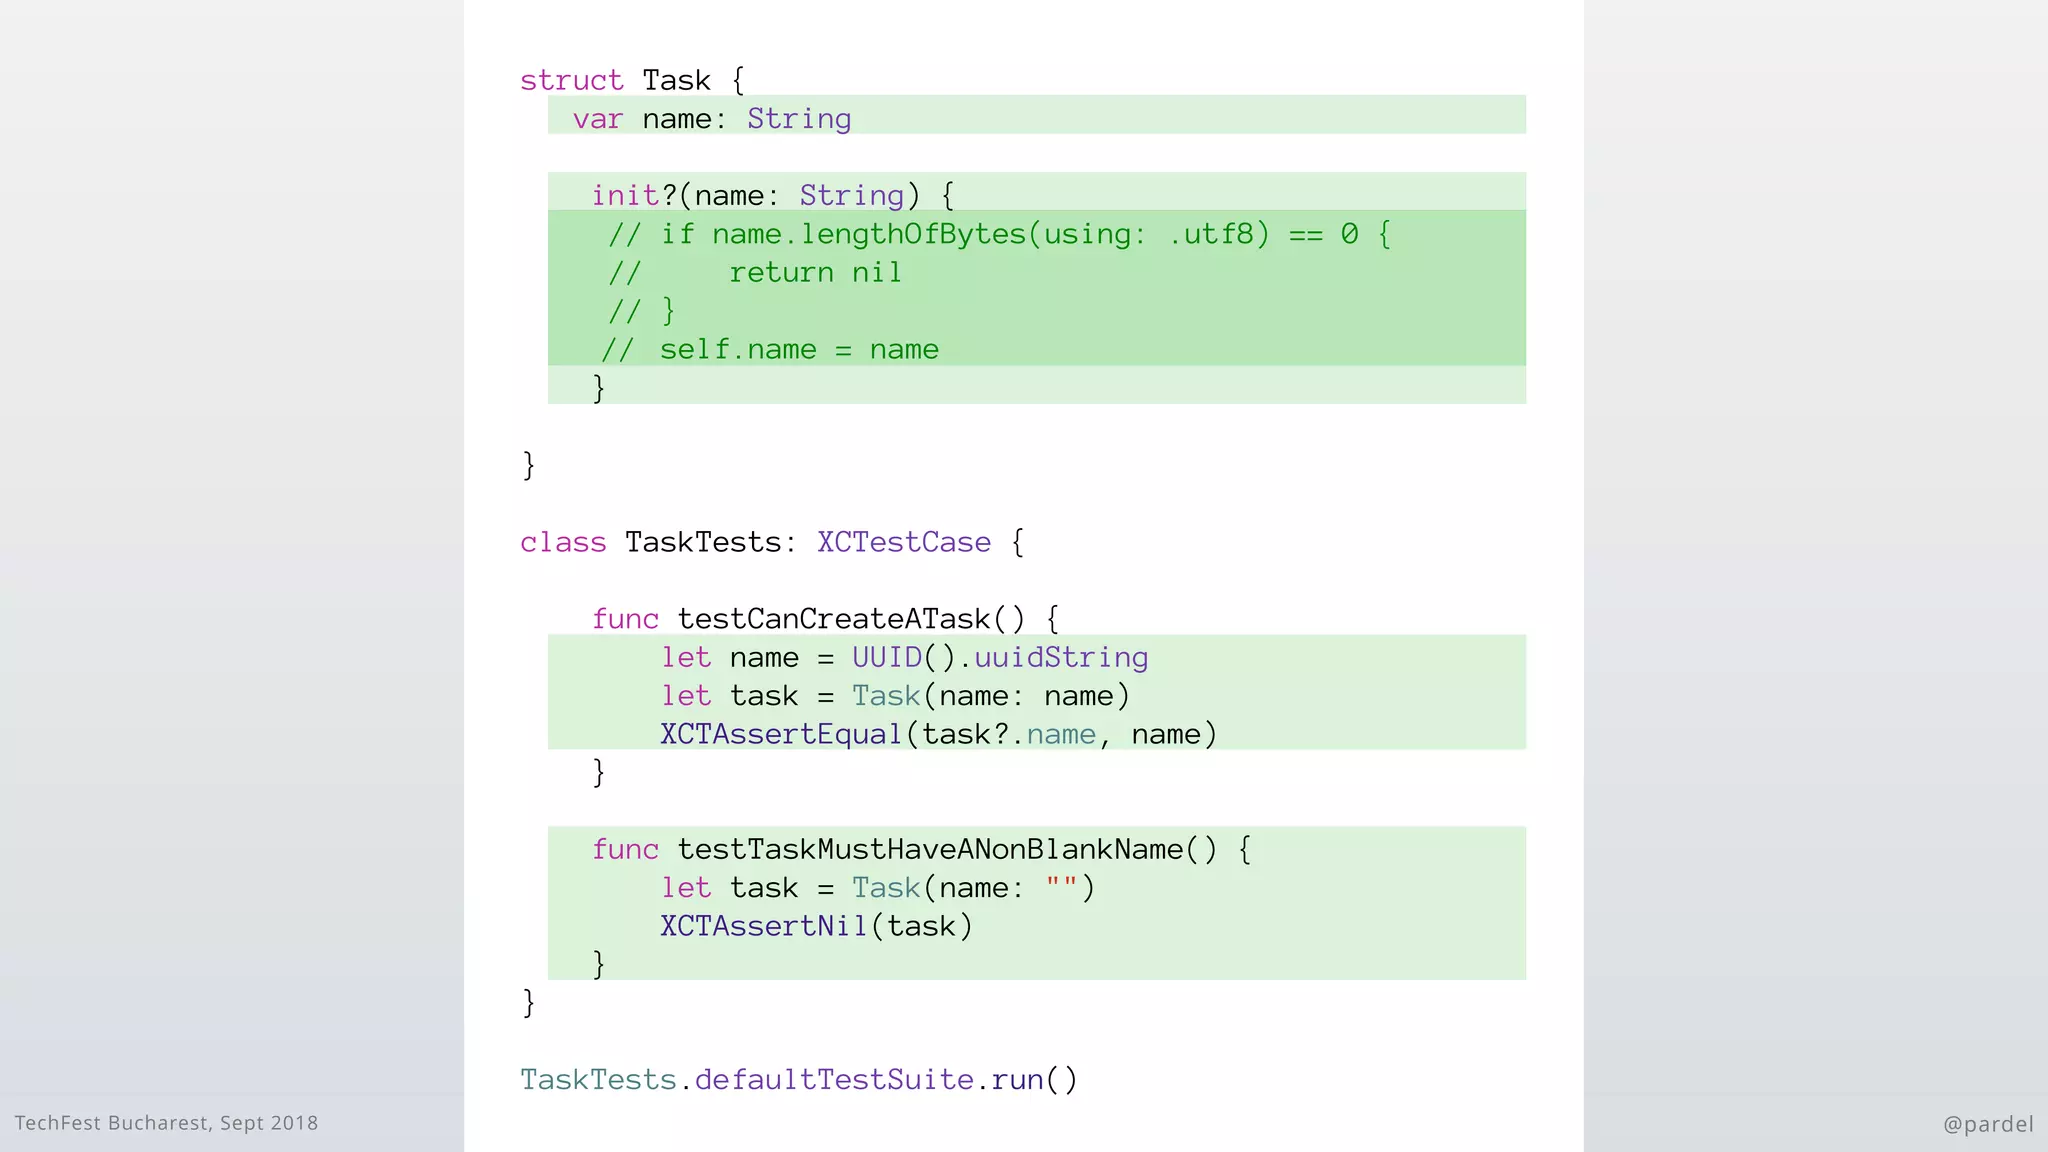This screenshot has width=2048, height=1152.
Task: Click the commented 'return nil' line
Action: [x=755, y=272]
